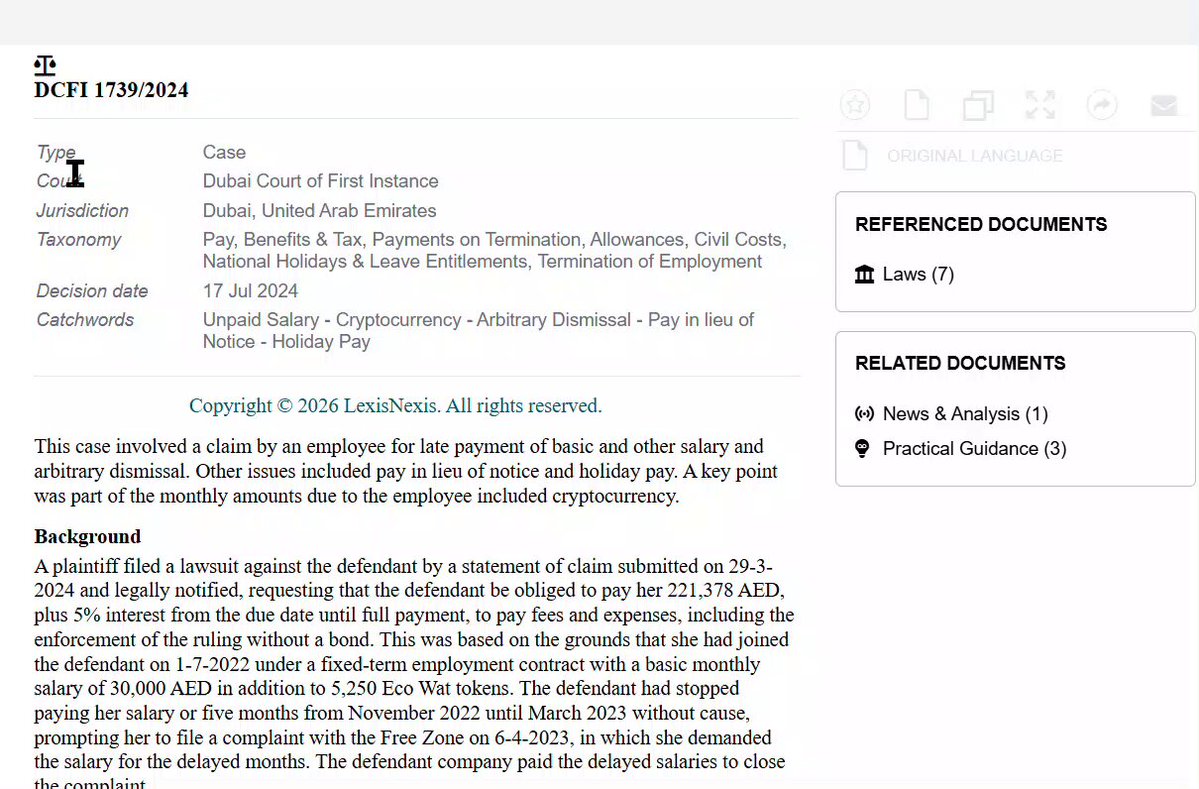
Task: Open the Laws (7) referenced documents
Action: pyautogui.click(x=918, y=274)
